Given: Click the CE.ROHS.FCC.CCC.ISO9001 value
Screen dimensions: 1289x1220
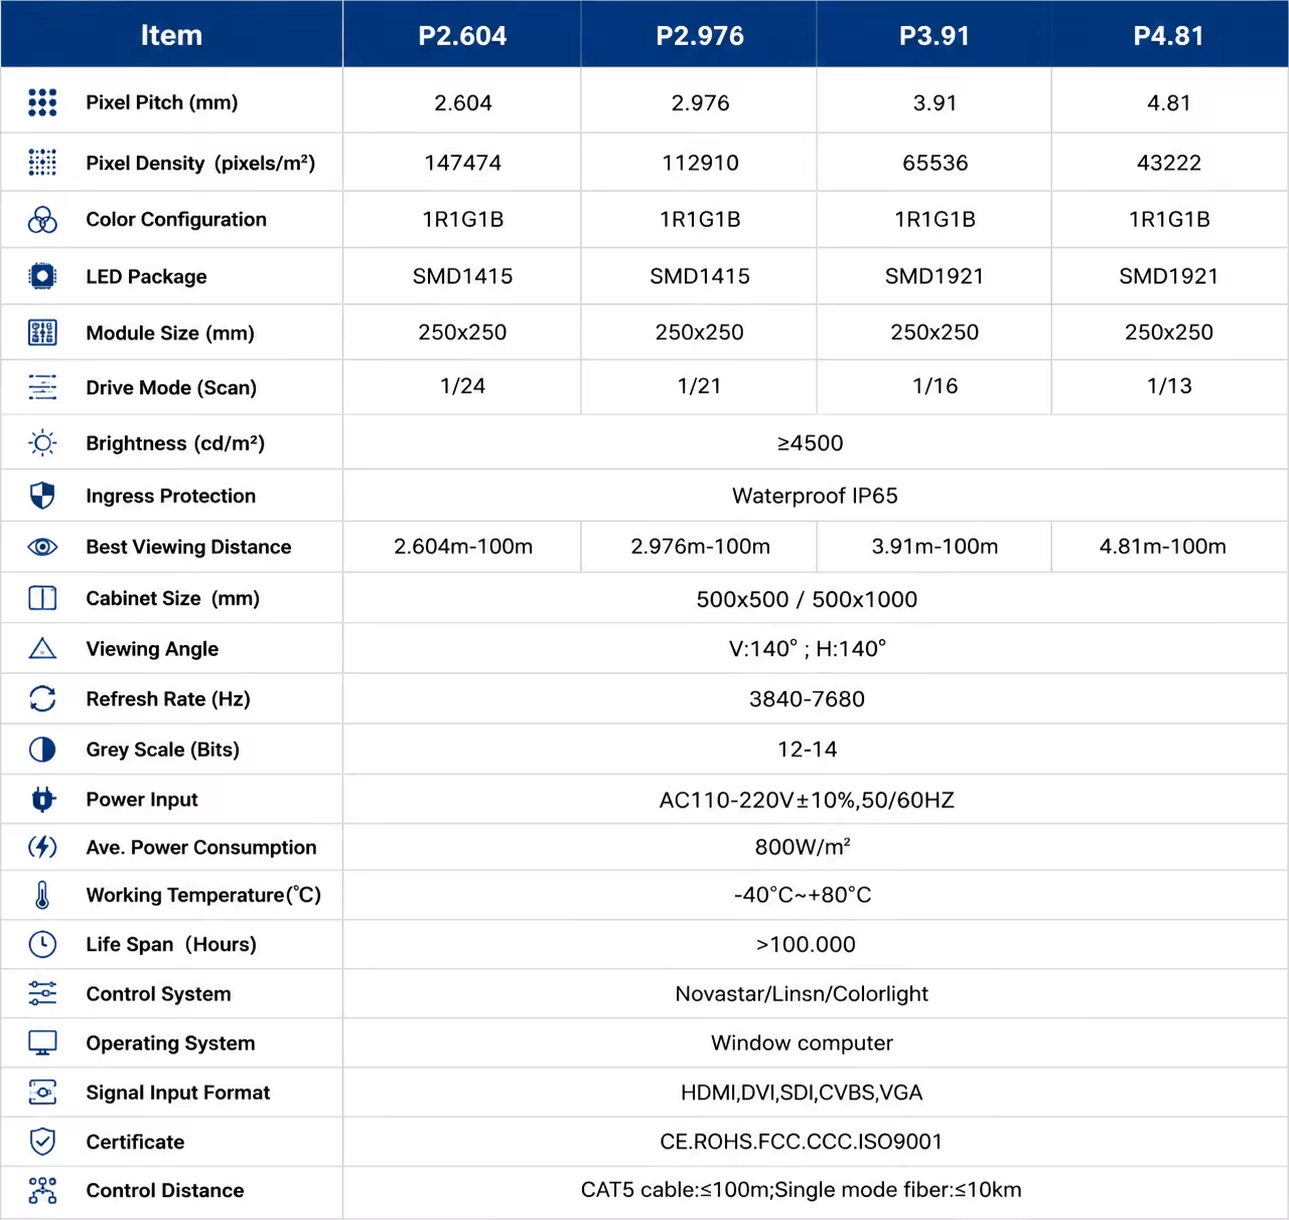Looking at the screenshot, I should pyautogui.click(x=801, y=1142).
